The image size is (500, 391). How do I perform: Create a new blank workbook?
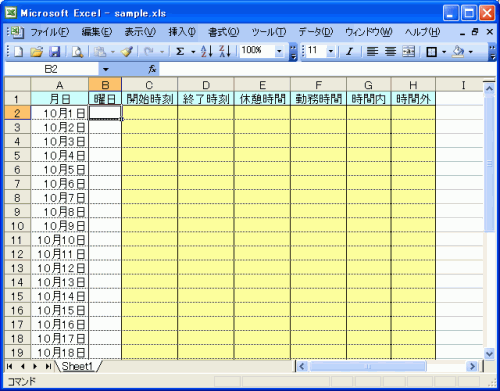click(18, 52)
